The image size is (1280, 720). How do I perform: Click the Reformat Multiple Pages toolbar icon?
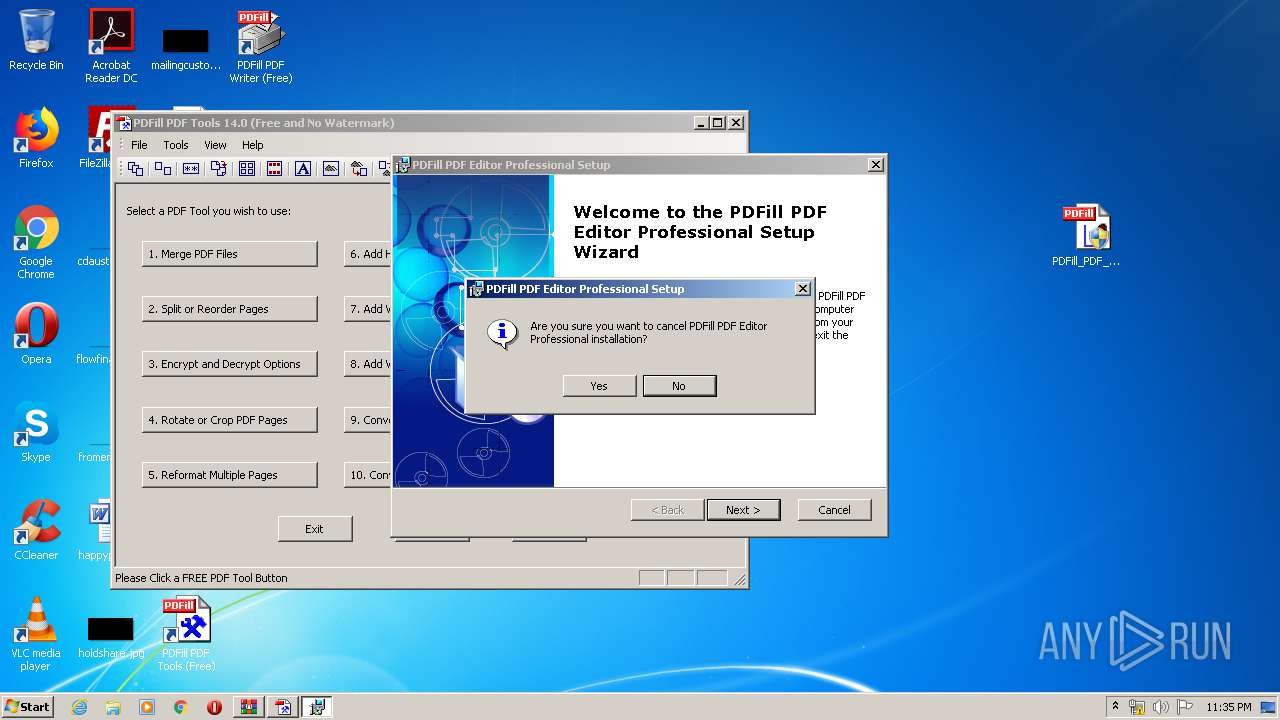(x=247, y=169)
